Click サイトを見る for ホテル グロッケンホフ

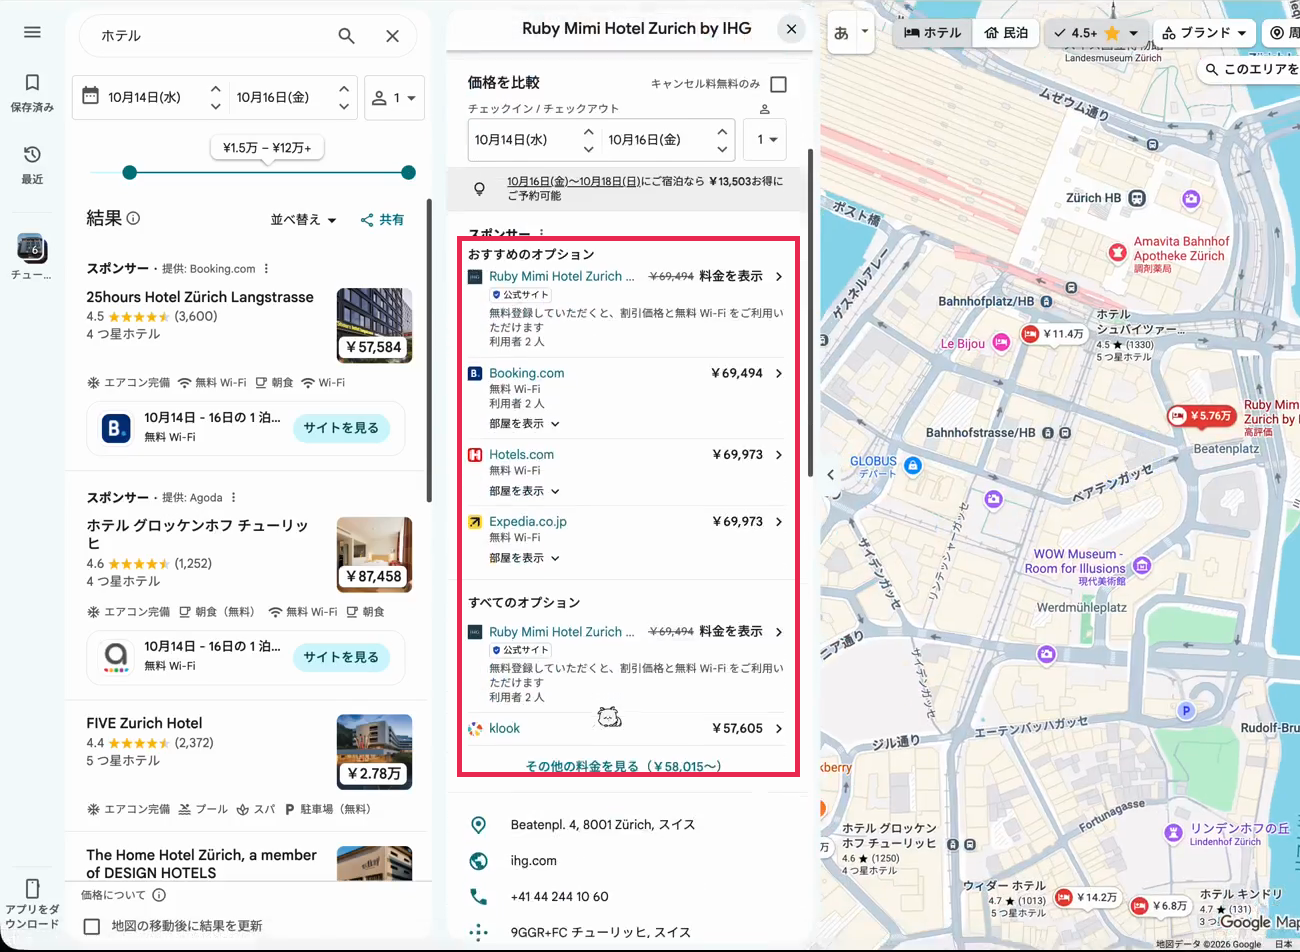[x=341, y=657]
